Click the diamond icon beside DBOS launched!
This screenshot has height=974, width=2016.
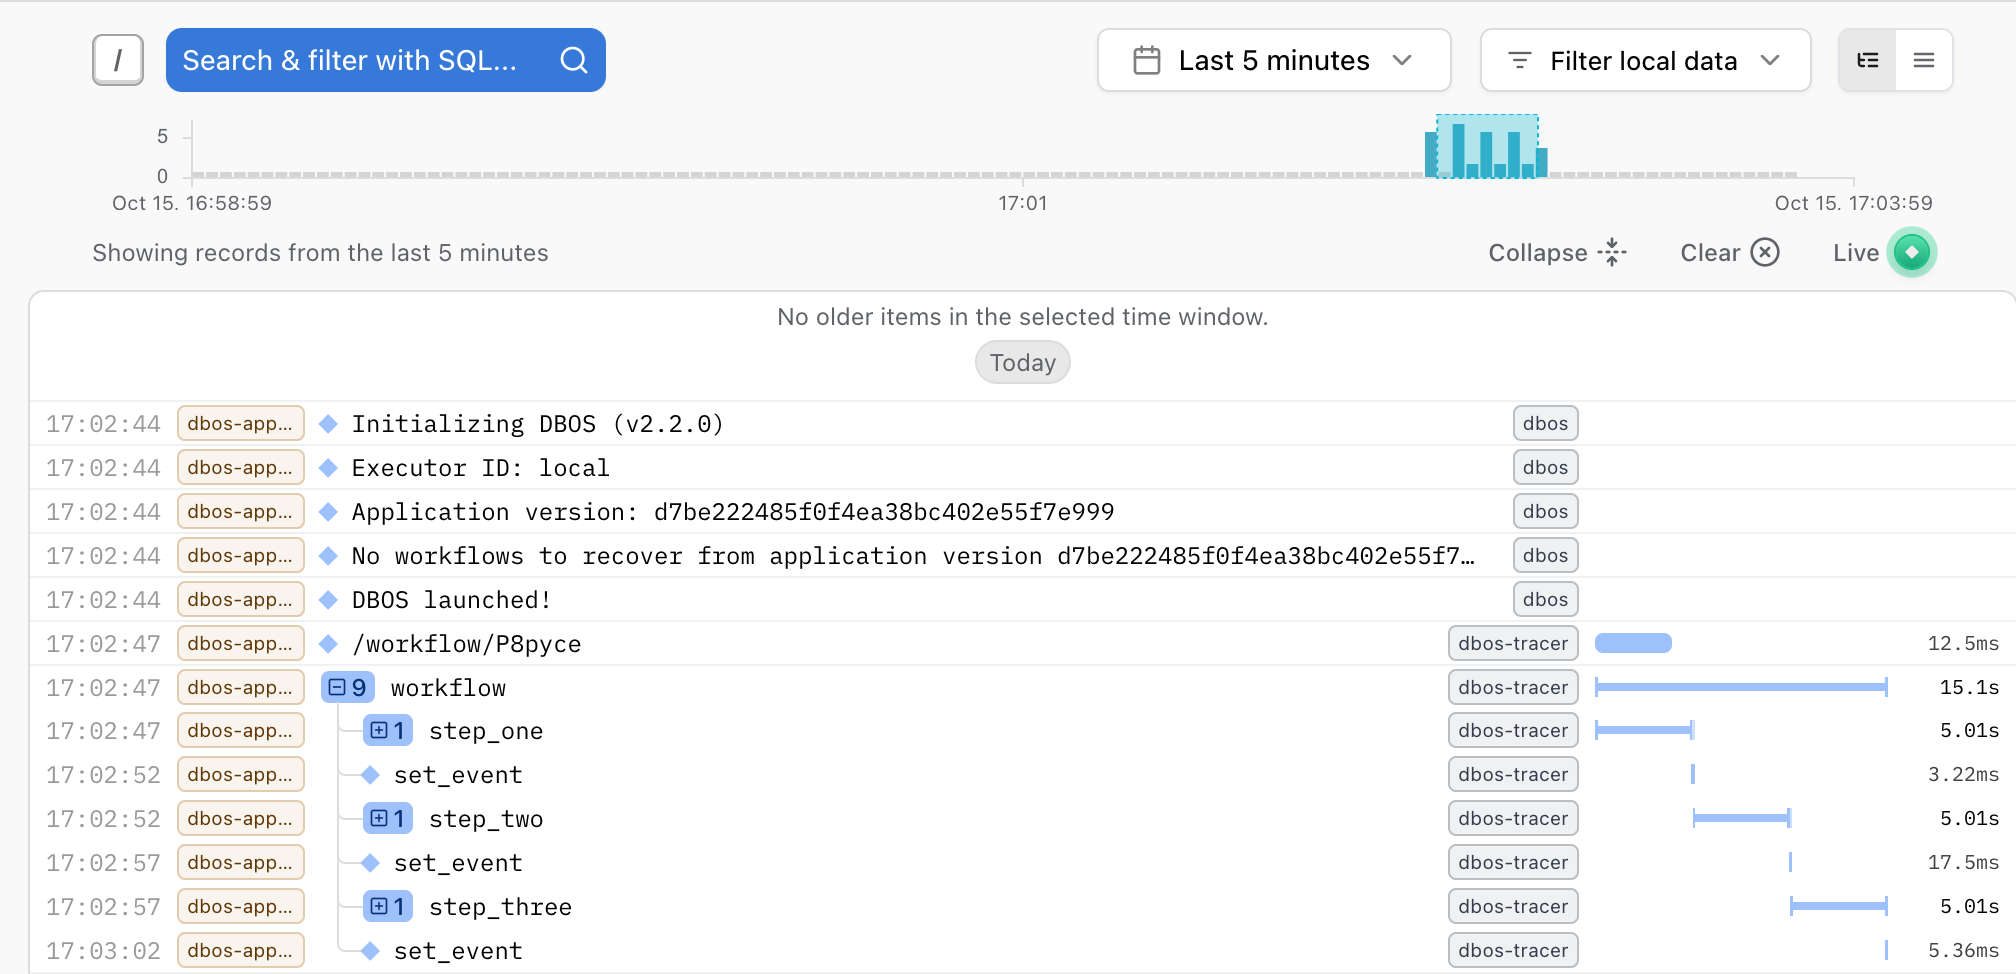(x=328, y=600)
